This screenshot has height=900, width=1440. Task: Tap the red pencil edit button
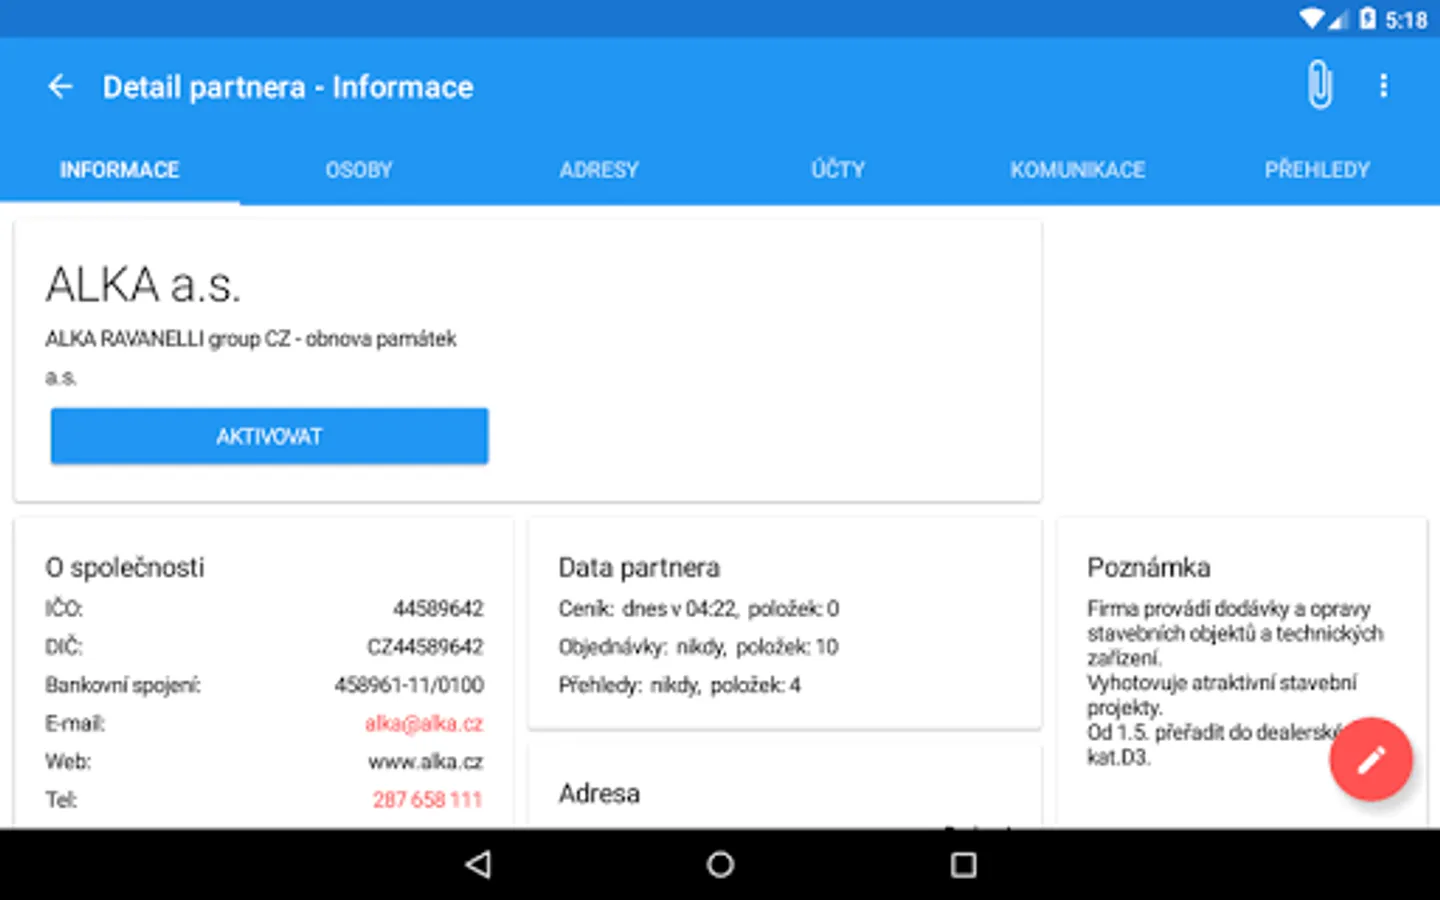coord(1371,759)
